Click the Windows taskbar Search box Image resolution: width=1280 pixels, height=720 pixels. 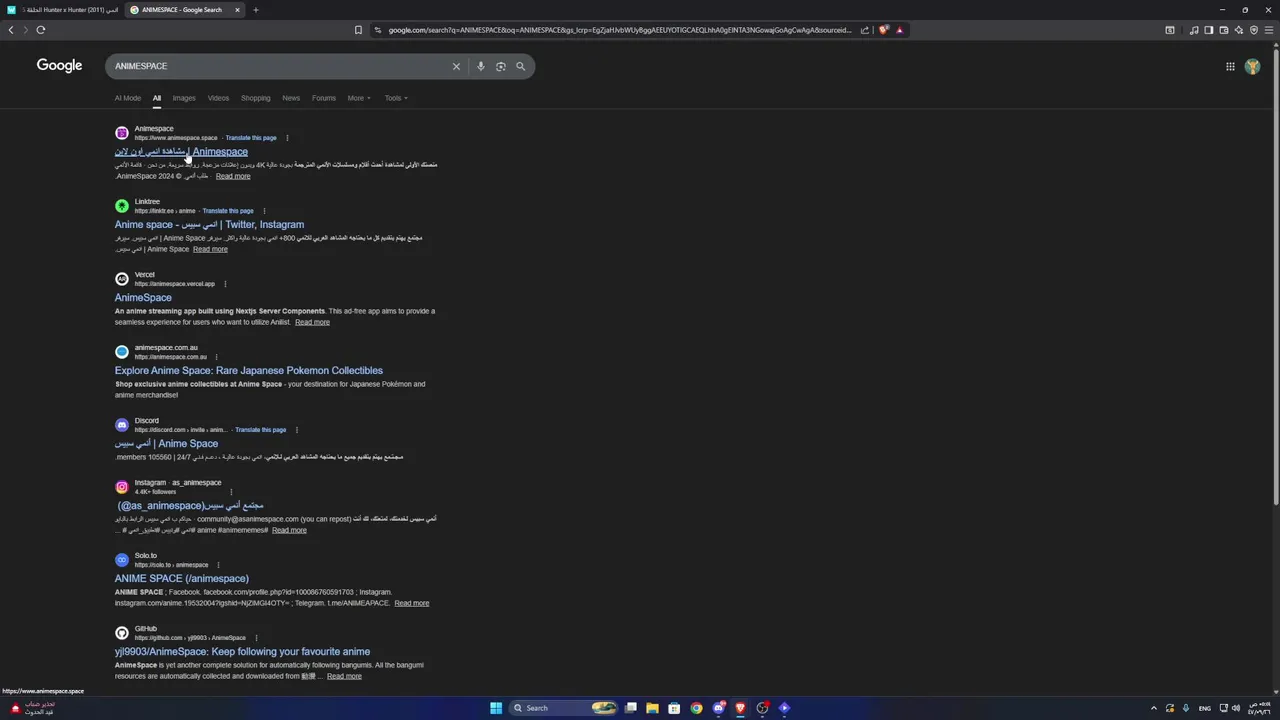point(564,708)
